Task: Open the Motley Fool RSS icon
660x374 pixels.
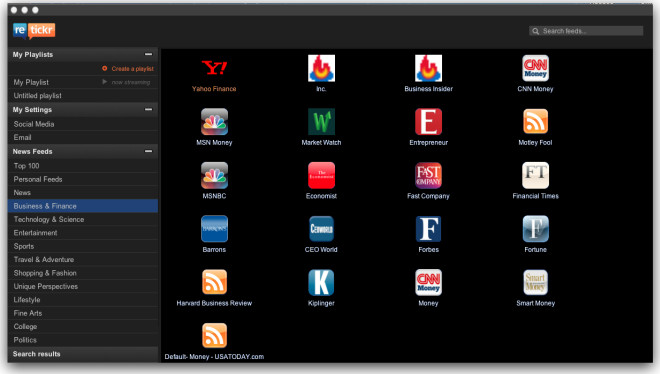Action: point(535,122)
